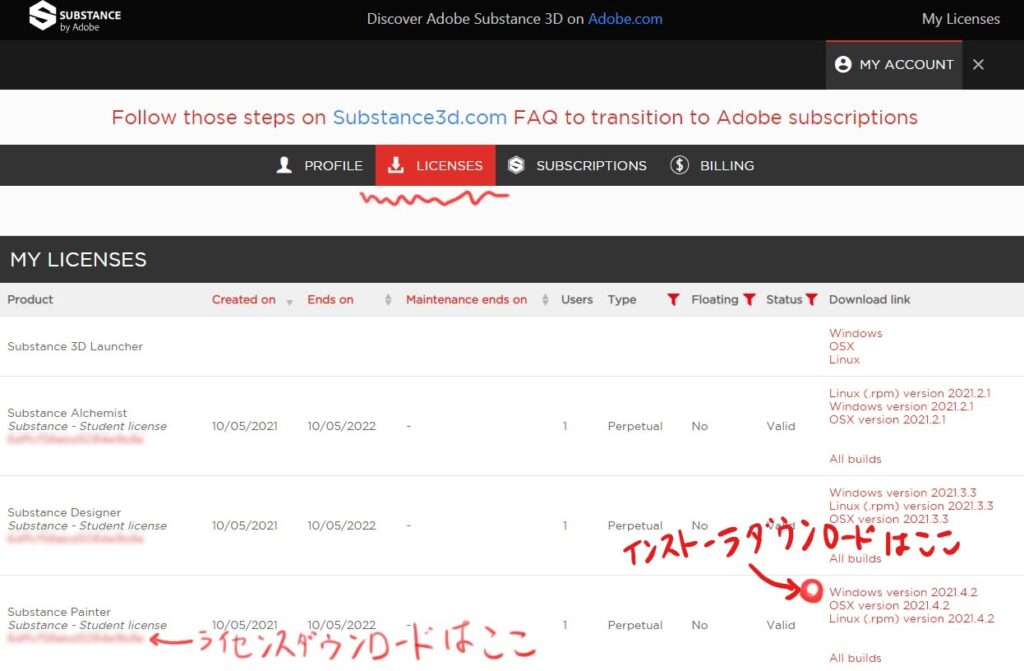Click the Subscriptions S badge icon
Image resolution: width=1024 pixels, height=671 pixels.
[x=516, y=165]
